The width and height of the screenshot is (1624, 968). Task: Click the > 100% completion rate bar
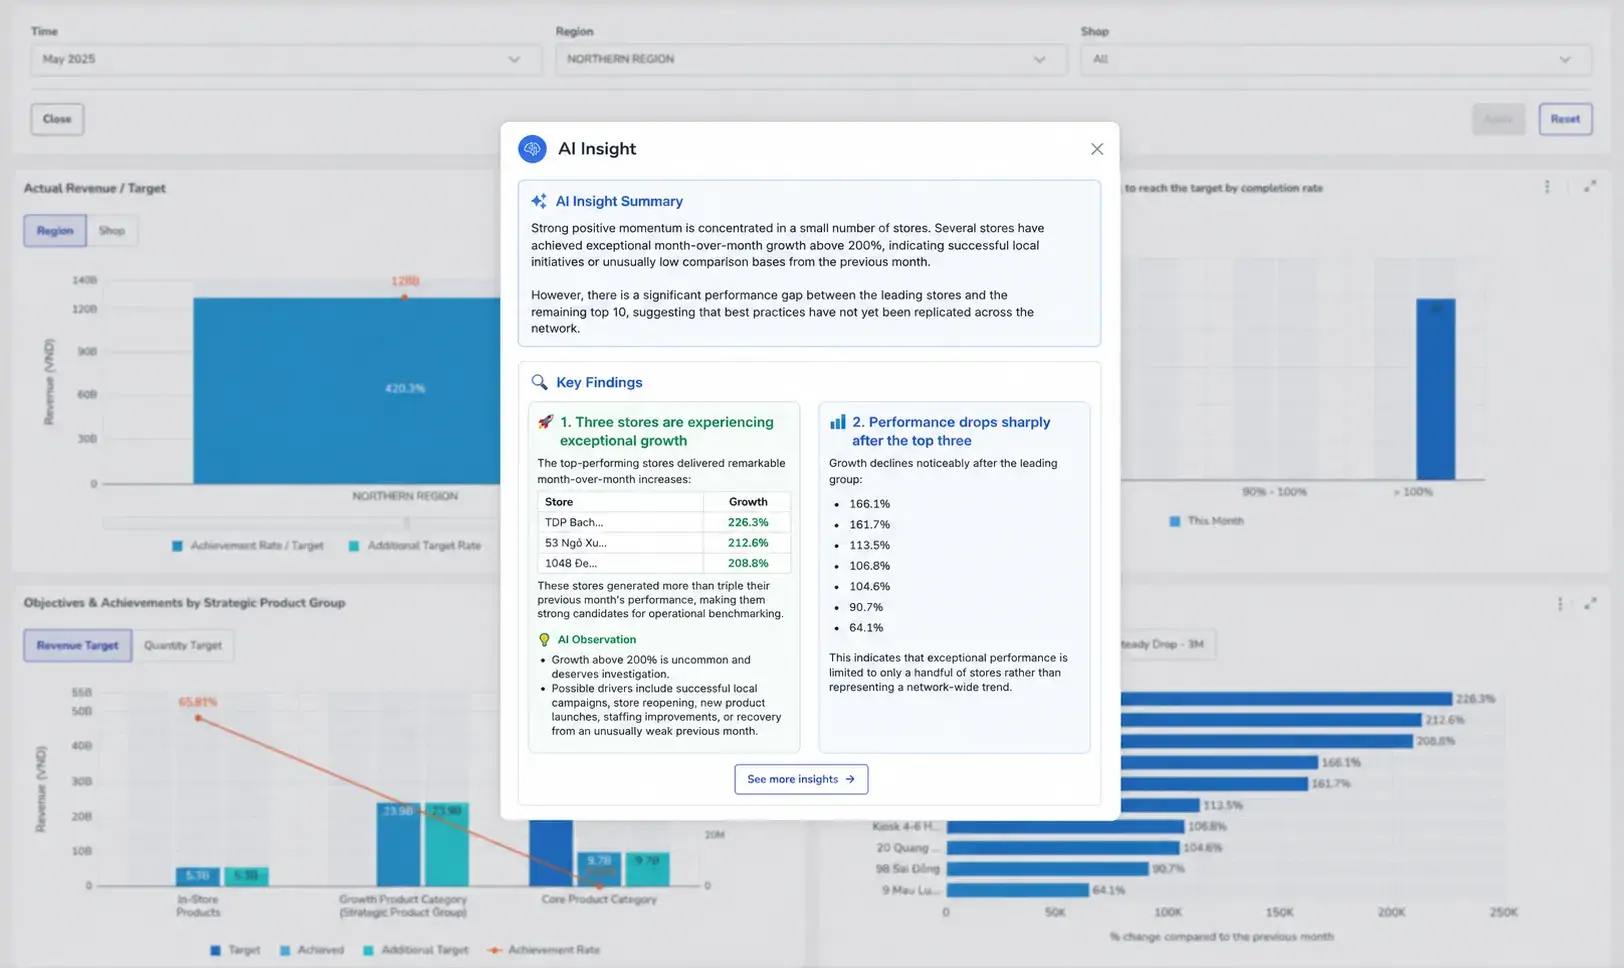1435,389
